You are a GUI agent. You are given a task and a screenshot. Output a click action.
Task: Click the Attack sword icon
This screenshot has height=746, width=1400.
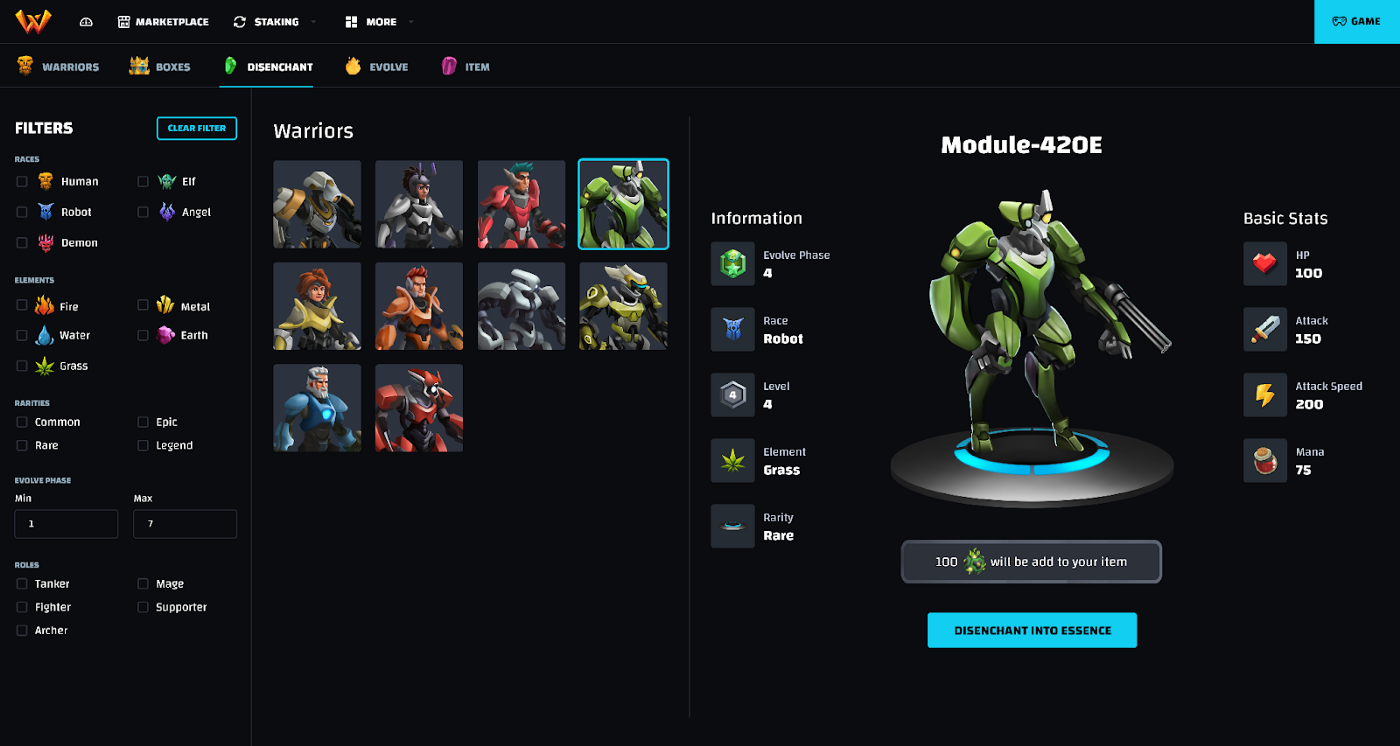click(1265, 330)
